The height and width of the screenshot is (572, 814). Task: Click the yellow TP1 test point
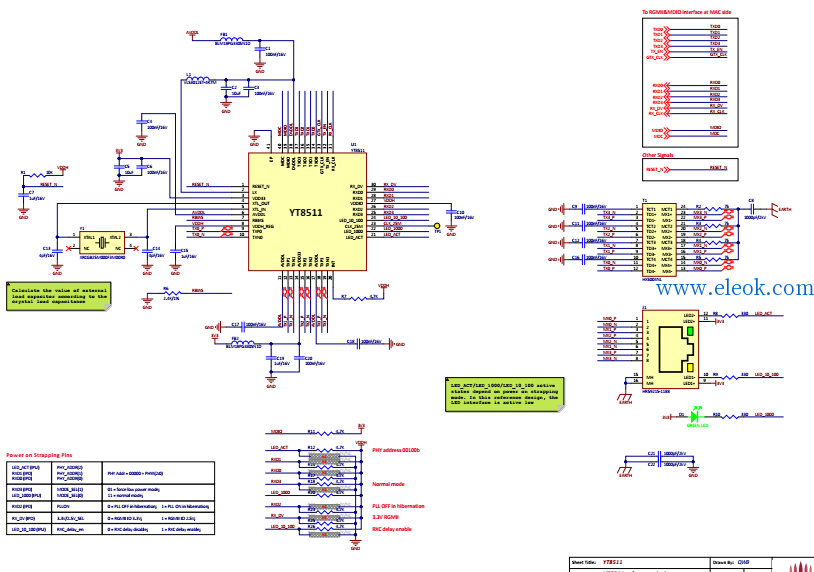(437, 226)
